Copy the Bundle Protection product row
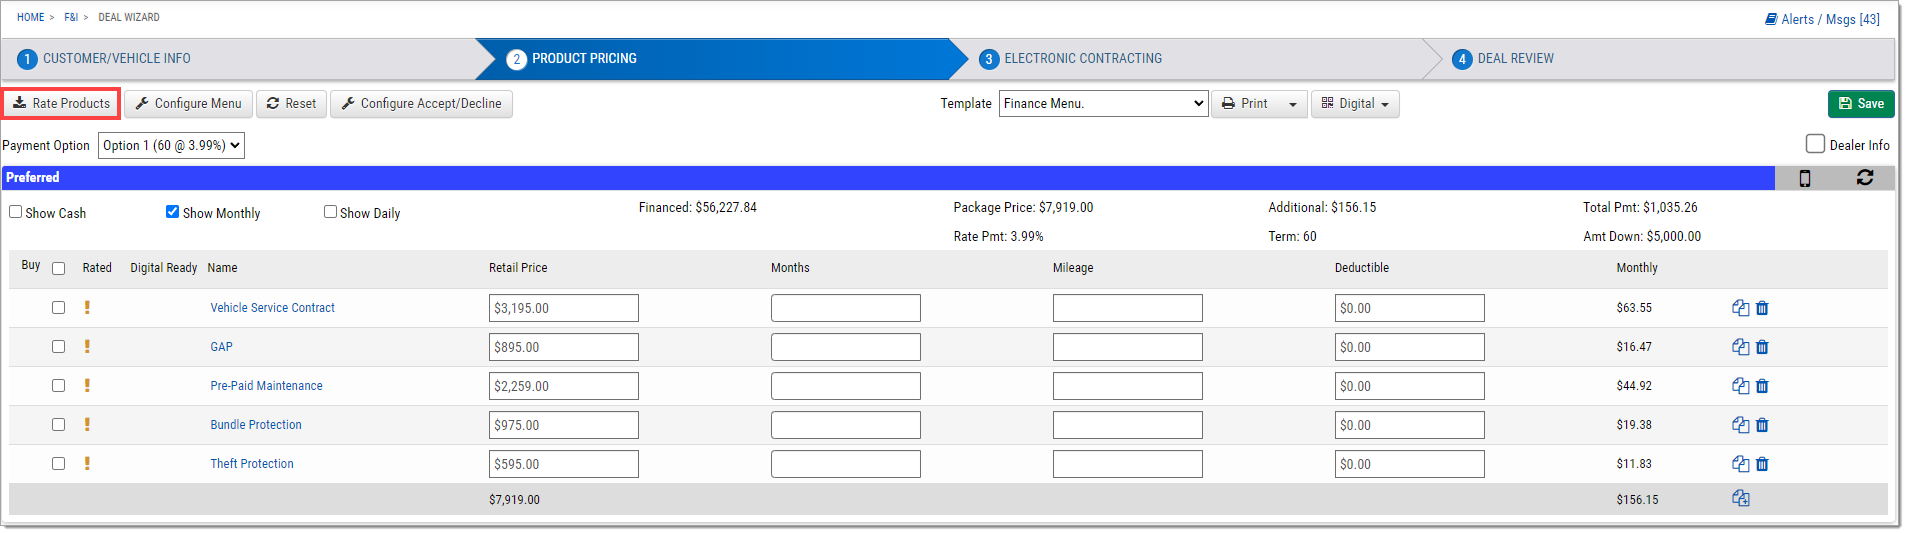Image resolution: width=1906 pixels, height=533 pixels. pos(1741,425)
